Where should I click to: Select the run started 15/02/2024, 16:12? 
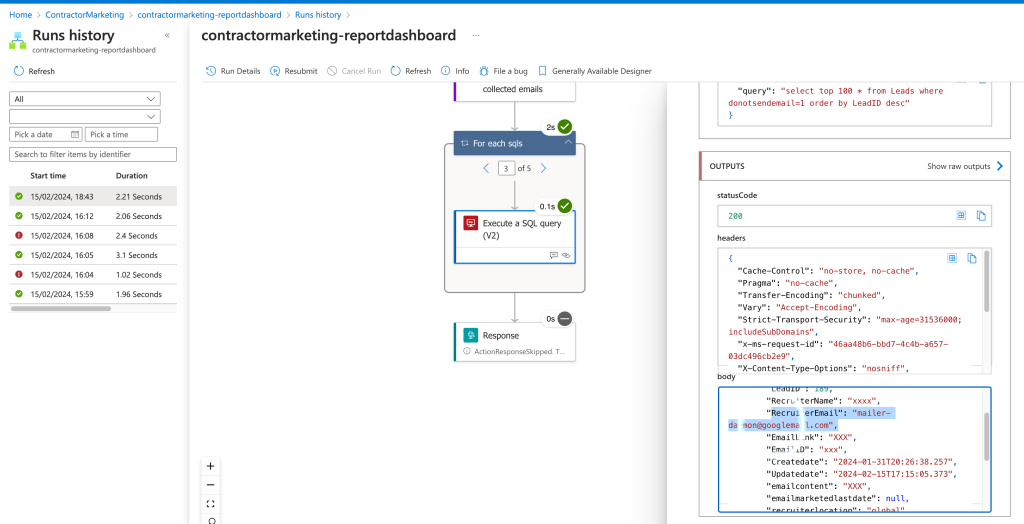coord(93,216)
